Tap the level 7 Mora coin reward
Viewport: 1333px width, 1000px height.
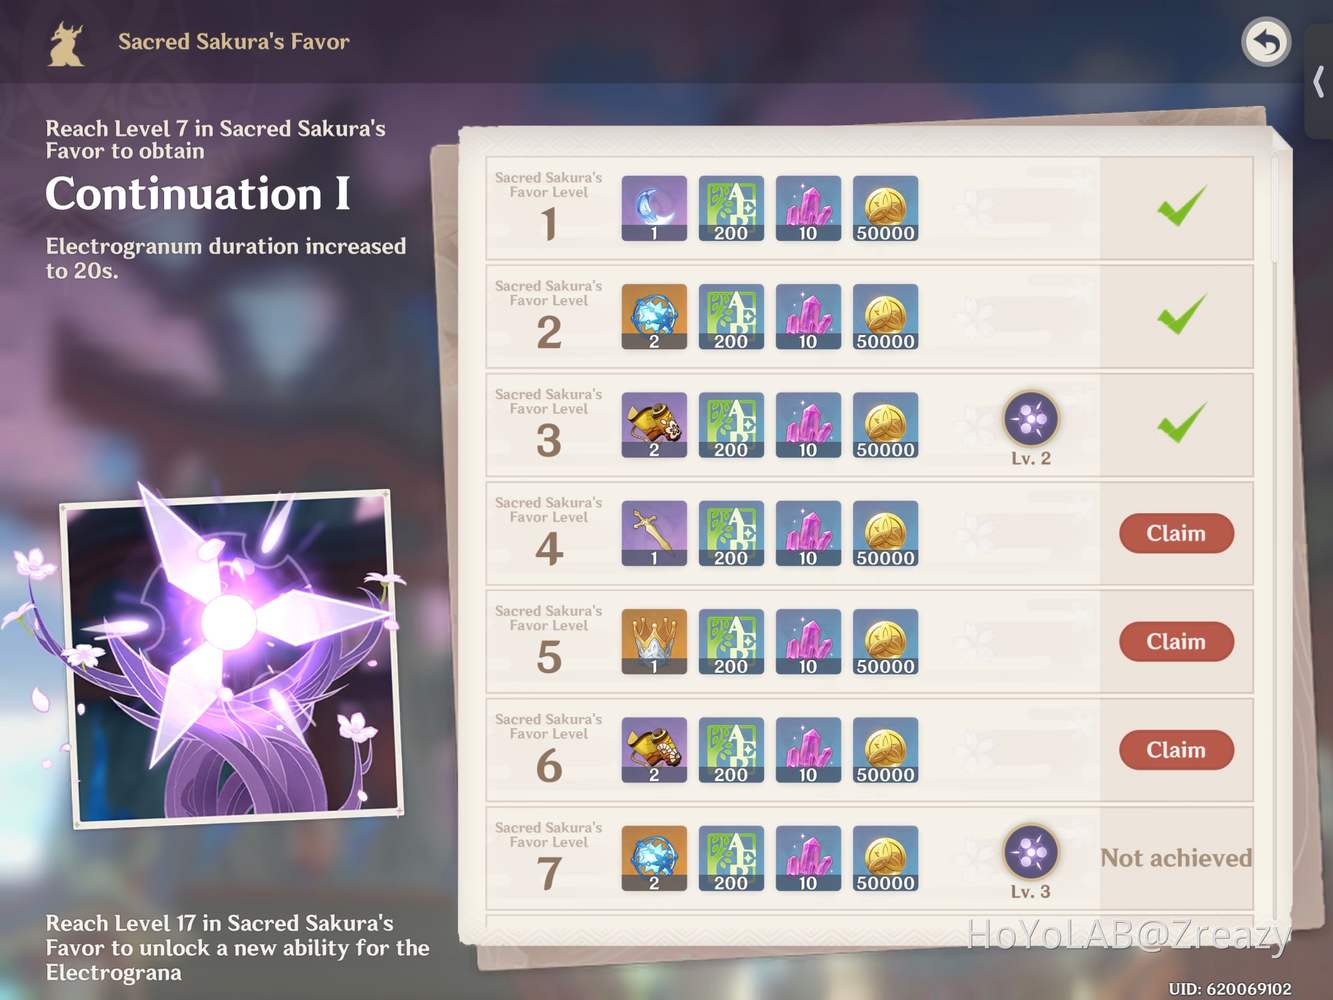click(x=885, y=858)
